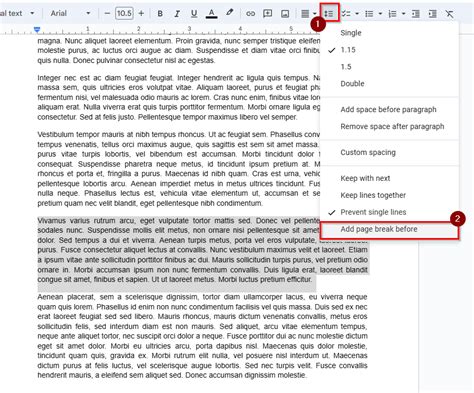Insert an image using the image icon
474x393 pixels.
click(x=285, y=13)
